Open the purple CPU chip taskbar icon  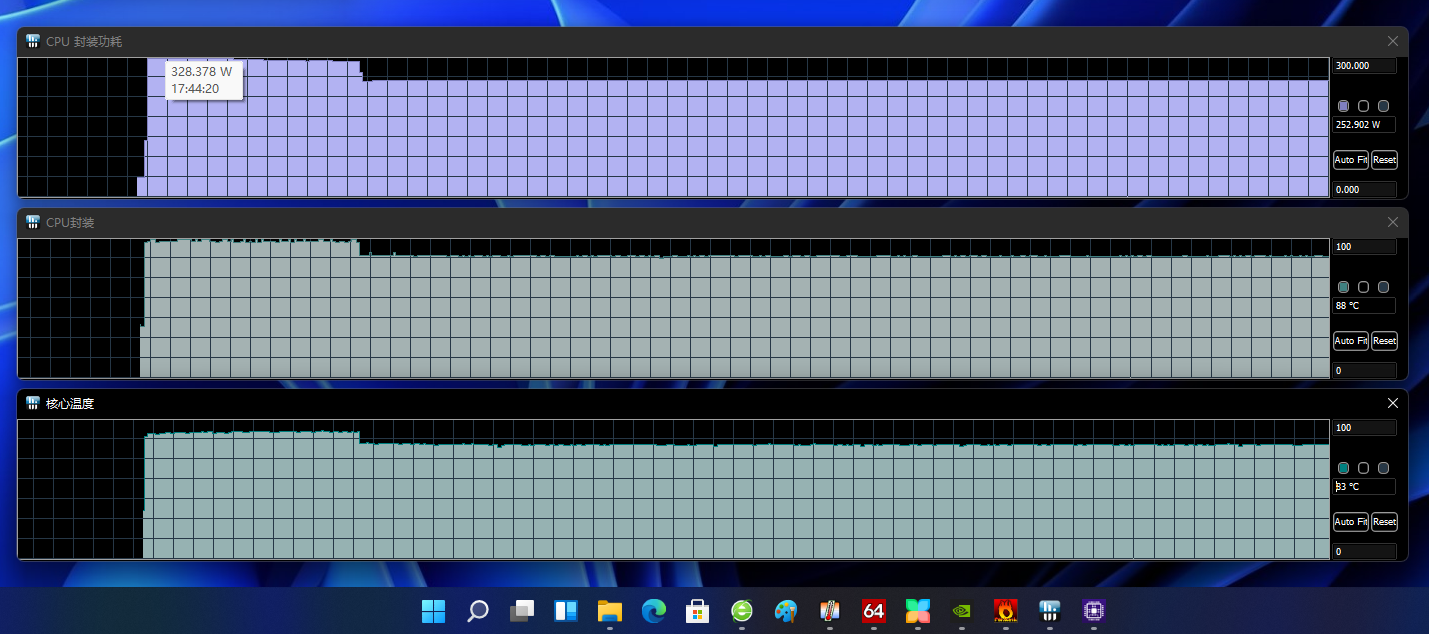[x=1093, y=610]
